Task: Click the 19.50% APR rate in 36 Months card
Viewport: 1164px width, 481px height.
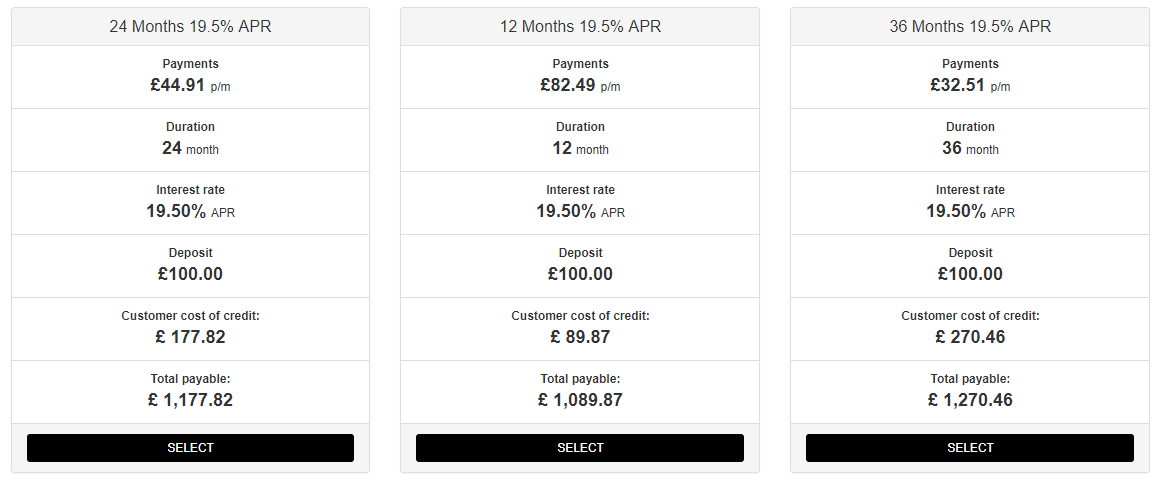Action: coord(970,212)
